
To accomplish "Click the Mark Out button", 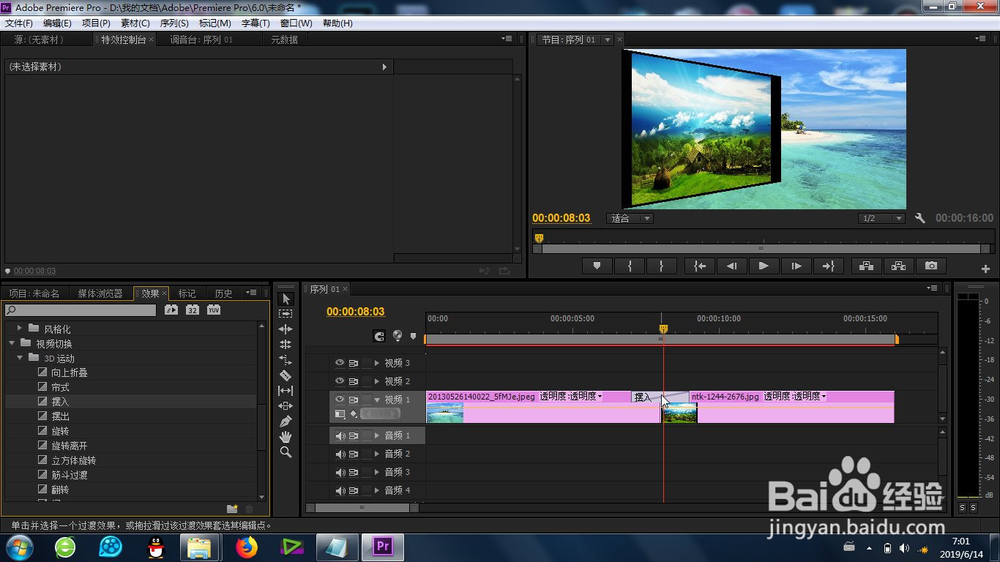I will tap(661, 266).
